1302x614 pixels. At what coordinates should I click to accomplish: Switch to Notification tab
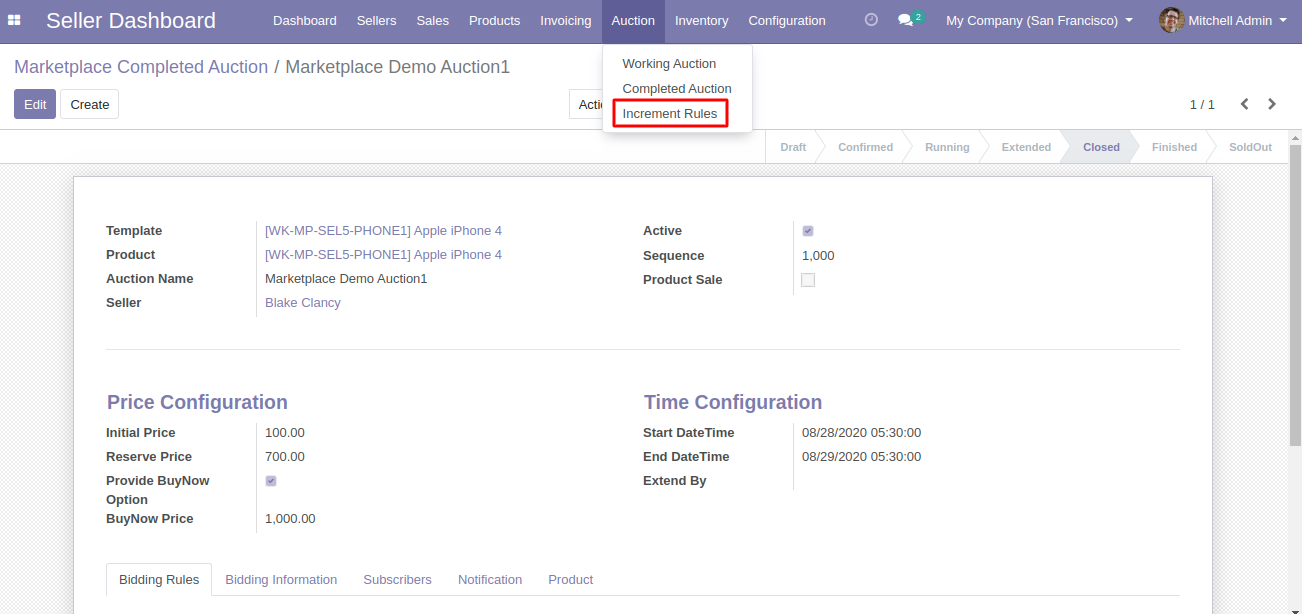click(x=490, y=580)
